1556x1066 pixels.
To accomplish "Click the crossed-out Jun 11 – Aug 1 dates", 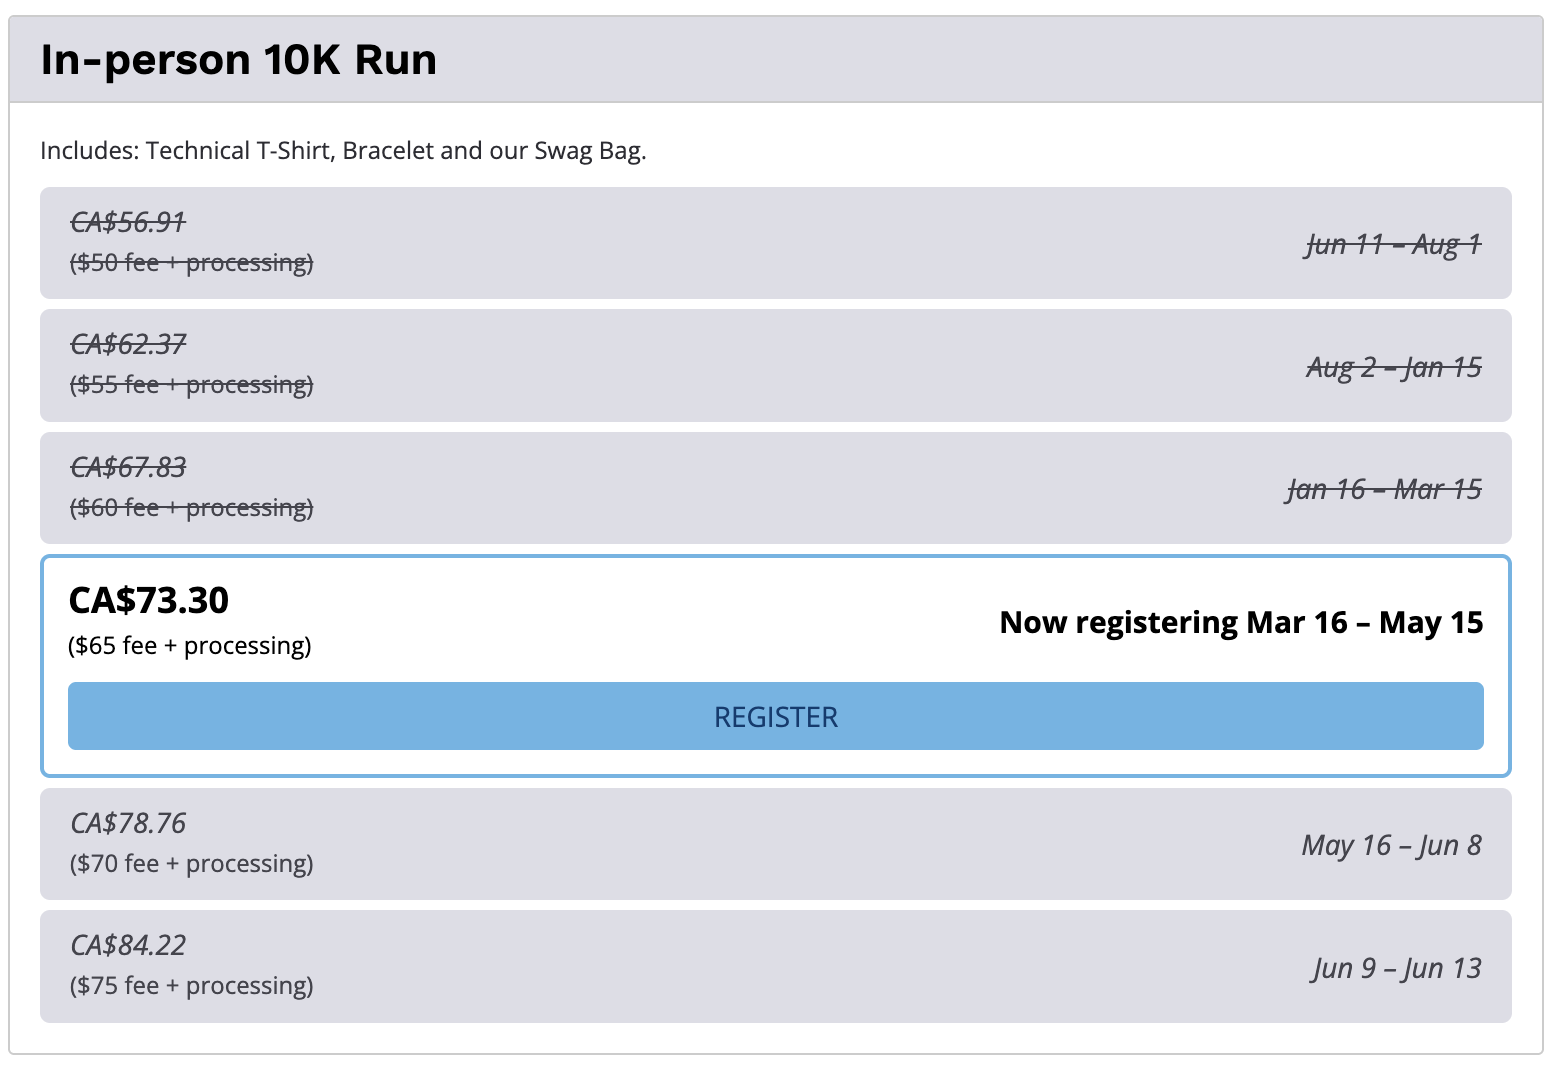I will click(1393, 244).
